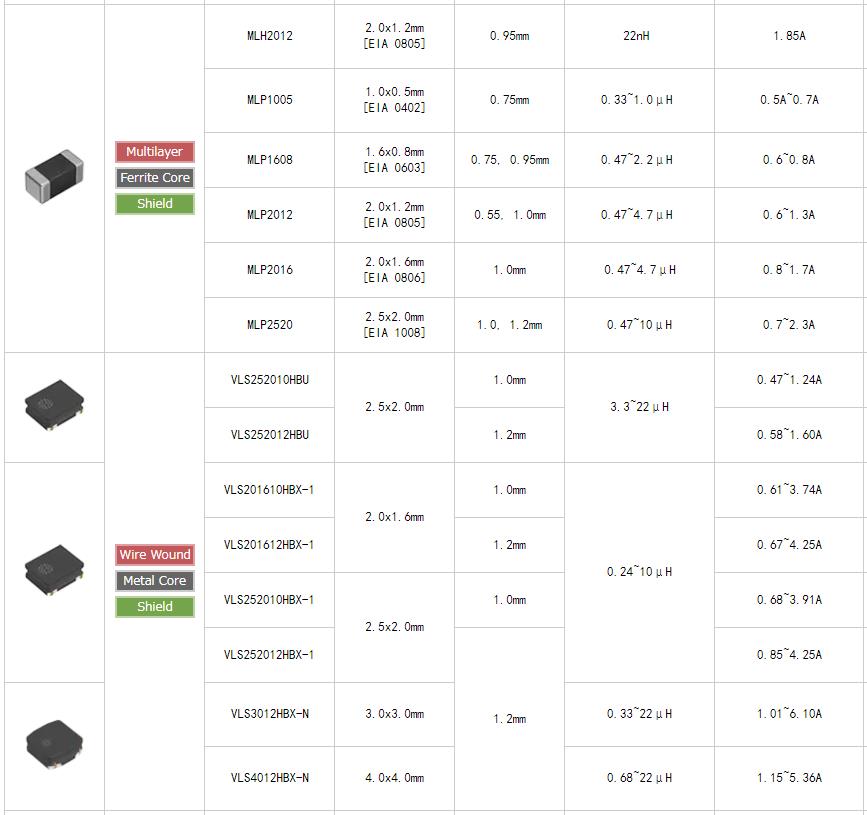Click the MLP2520 part name
867x815 pixels.
(270, 325)
